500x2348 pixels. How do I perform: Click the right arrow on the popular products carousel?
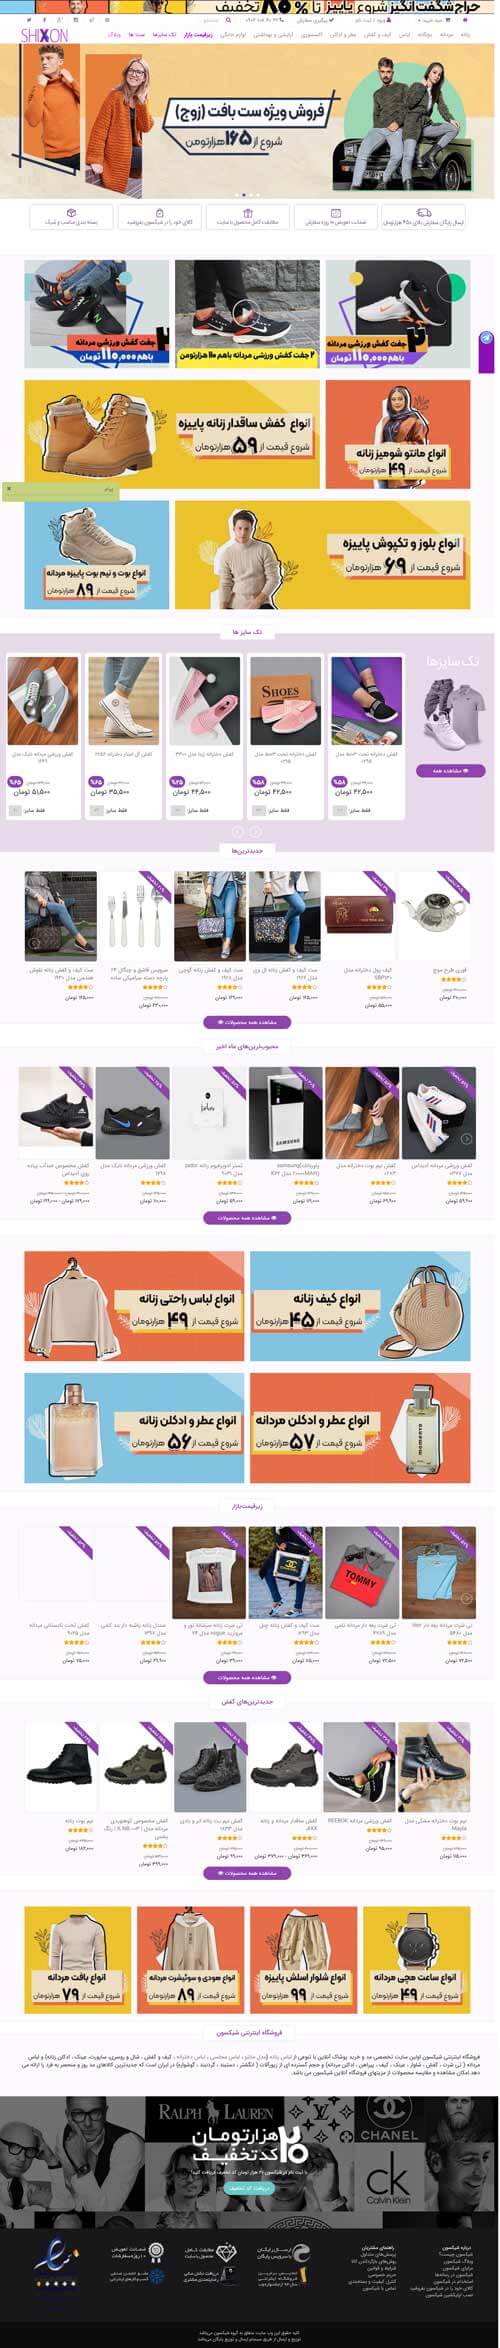coord(466,1138)
